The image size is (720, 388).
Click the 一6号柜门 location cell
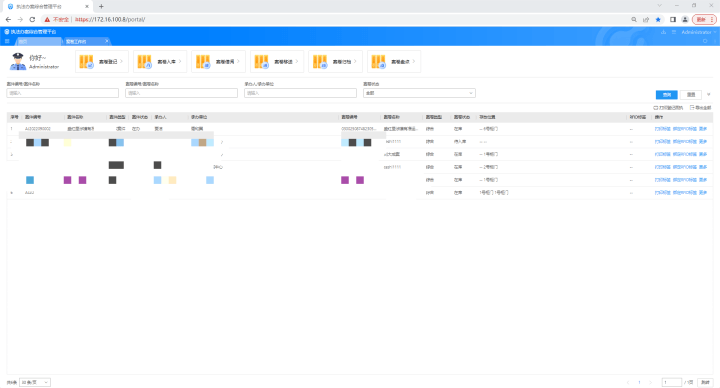[x=488, y=129]
